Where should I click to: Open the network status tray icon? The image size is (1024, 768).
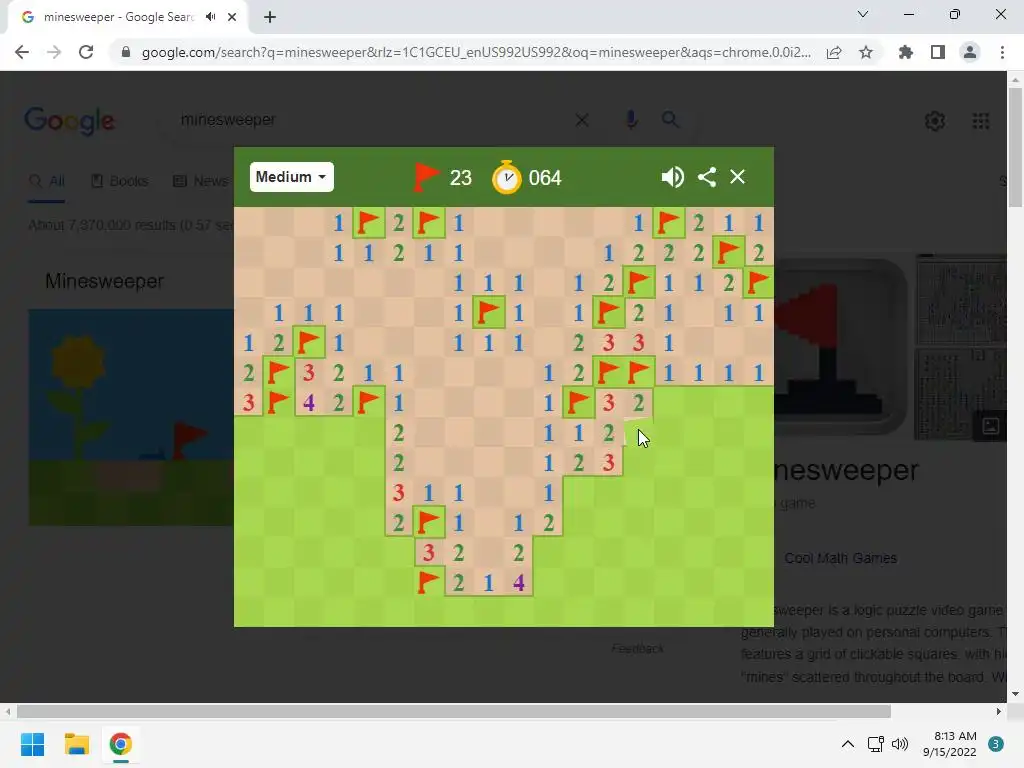pos(875,744)
